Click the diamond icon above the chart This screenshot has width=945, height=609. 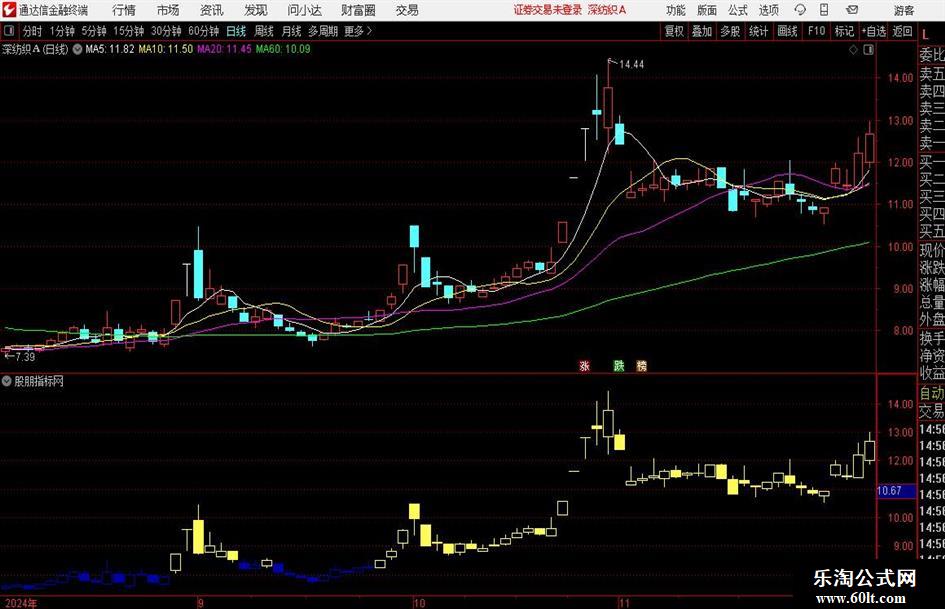point(853,50)
